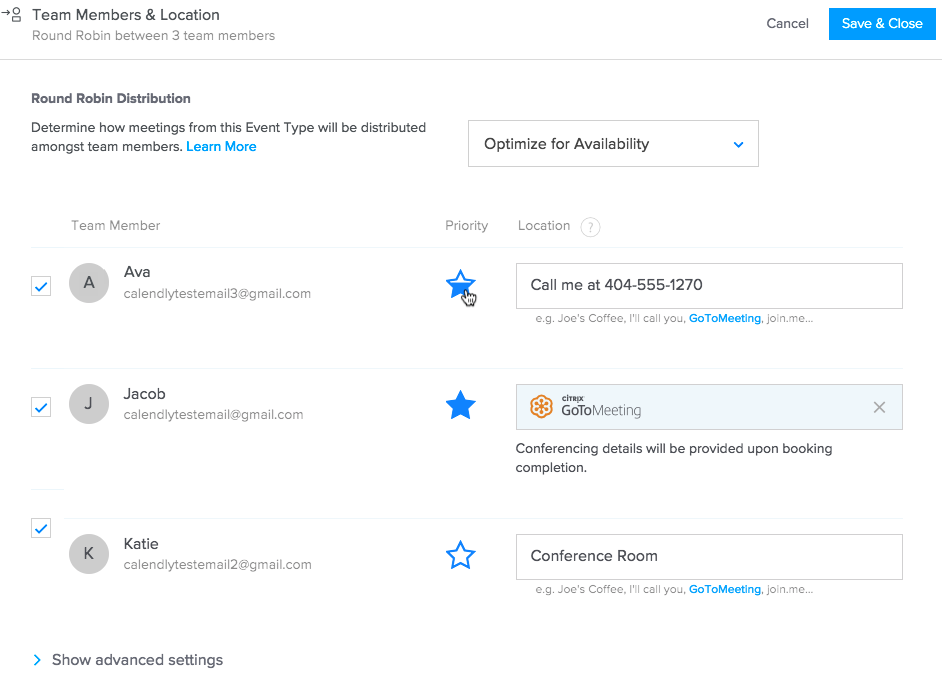
Task: Click Jacob's avatar circle
Action: tap(89, 404)
